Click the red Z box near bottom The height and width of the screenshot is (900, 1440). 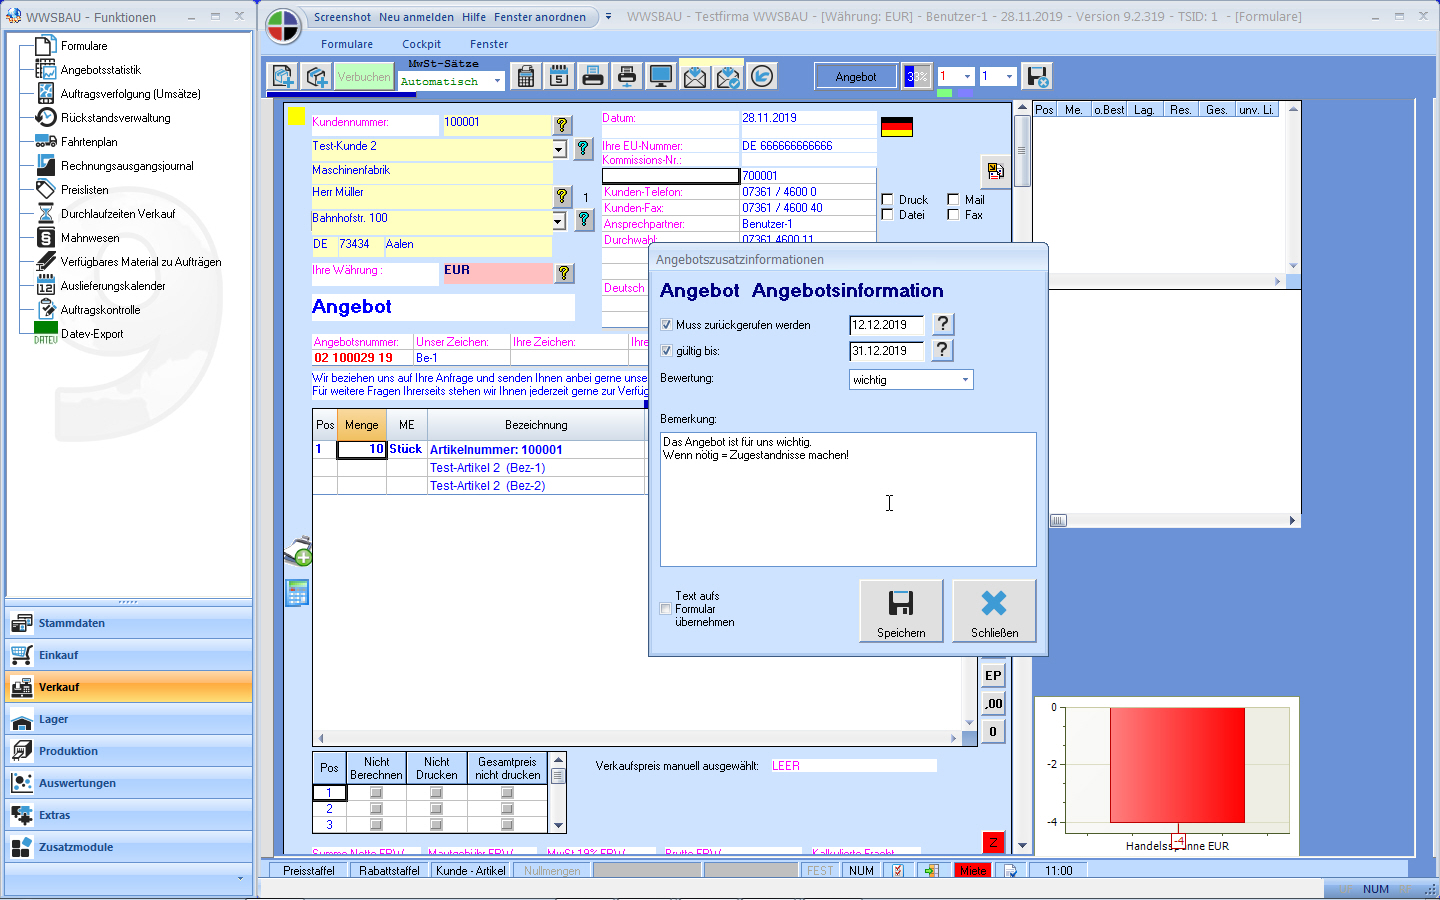click(993, 842)
